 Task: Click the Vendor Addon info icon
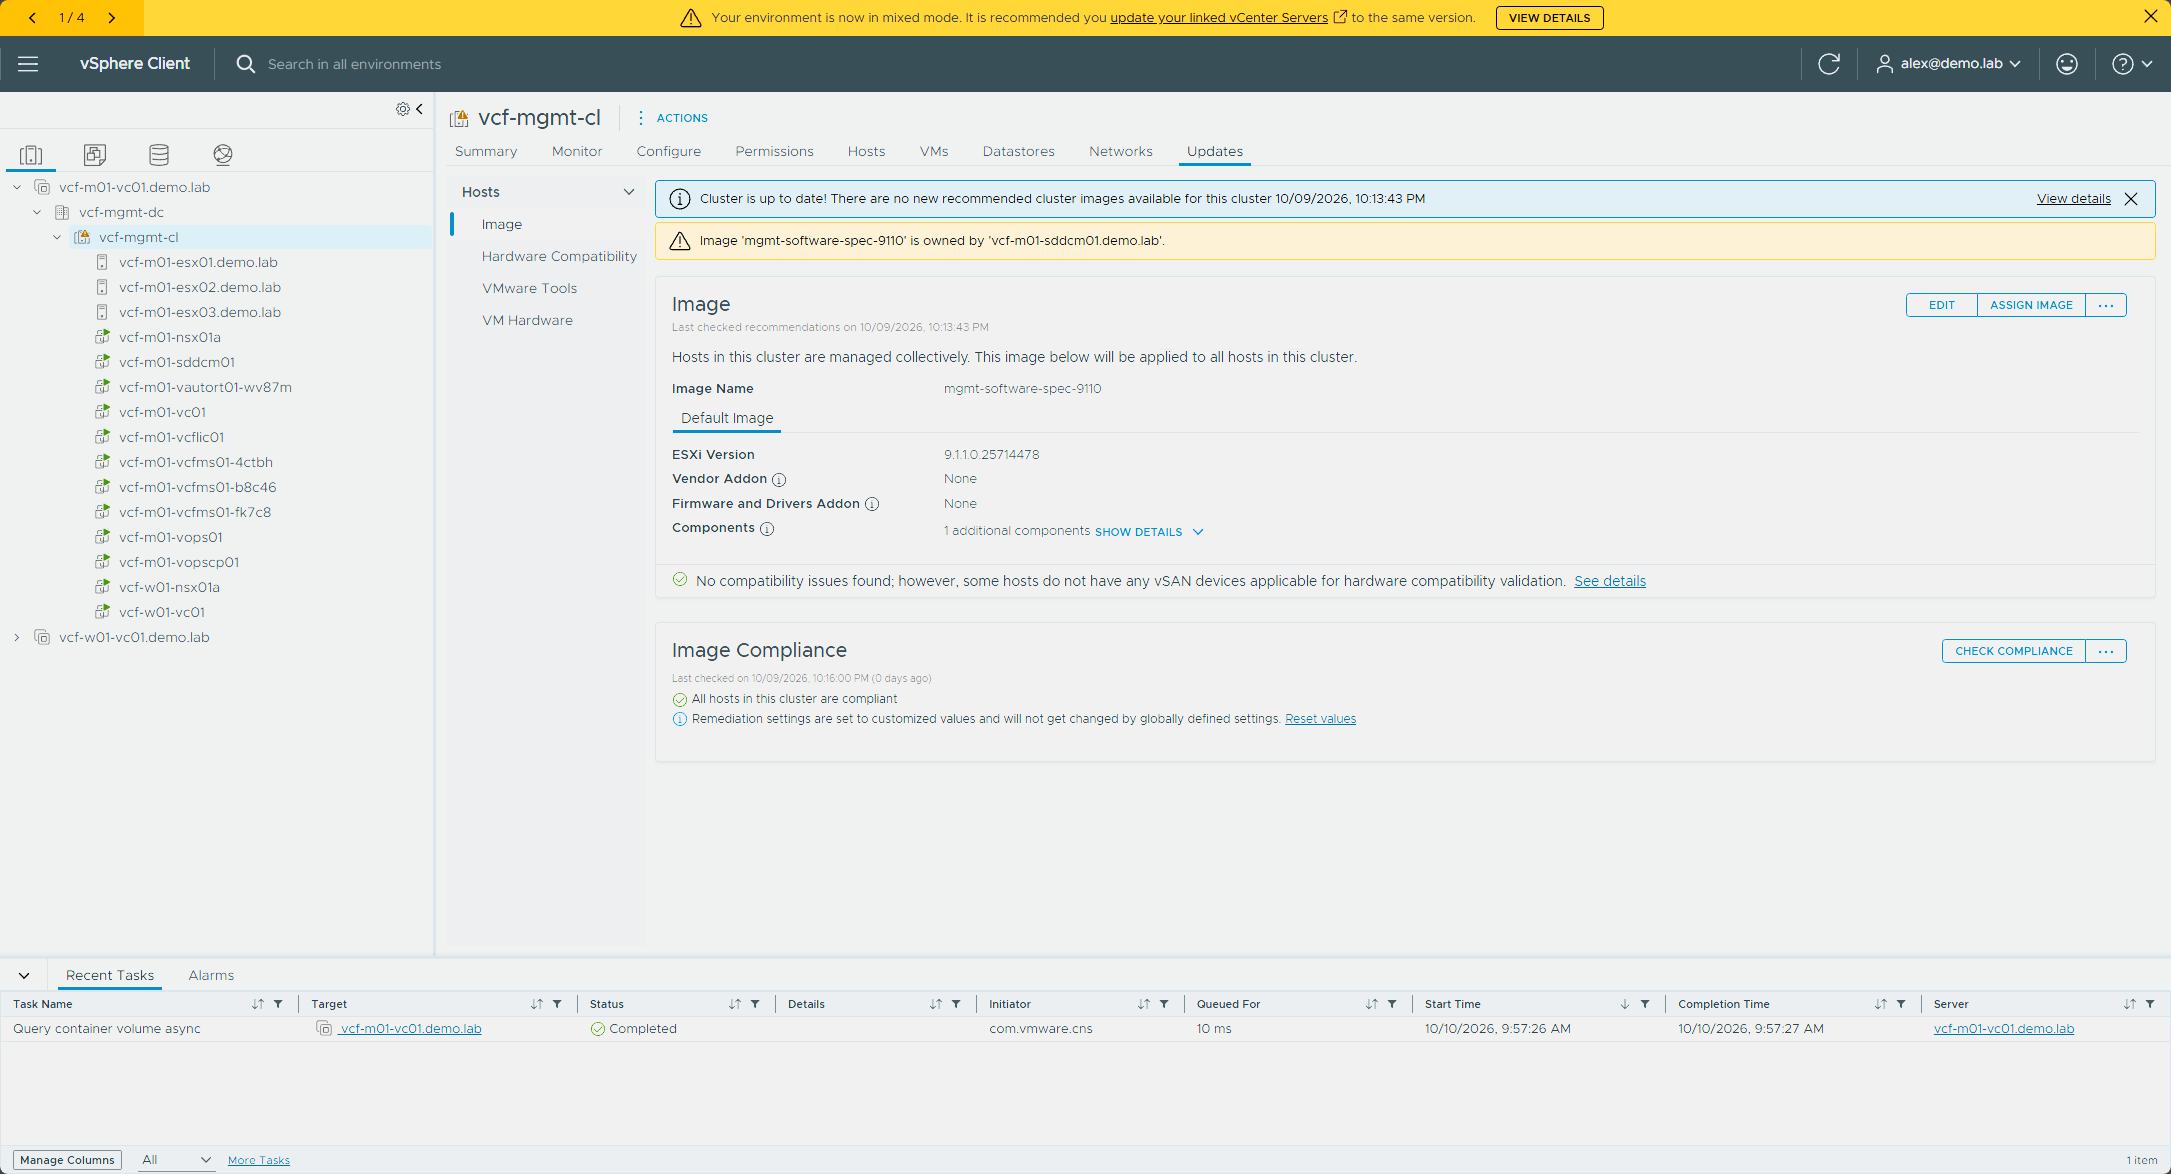click(779, 480)
